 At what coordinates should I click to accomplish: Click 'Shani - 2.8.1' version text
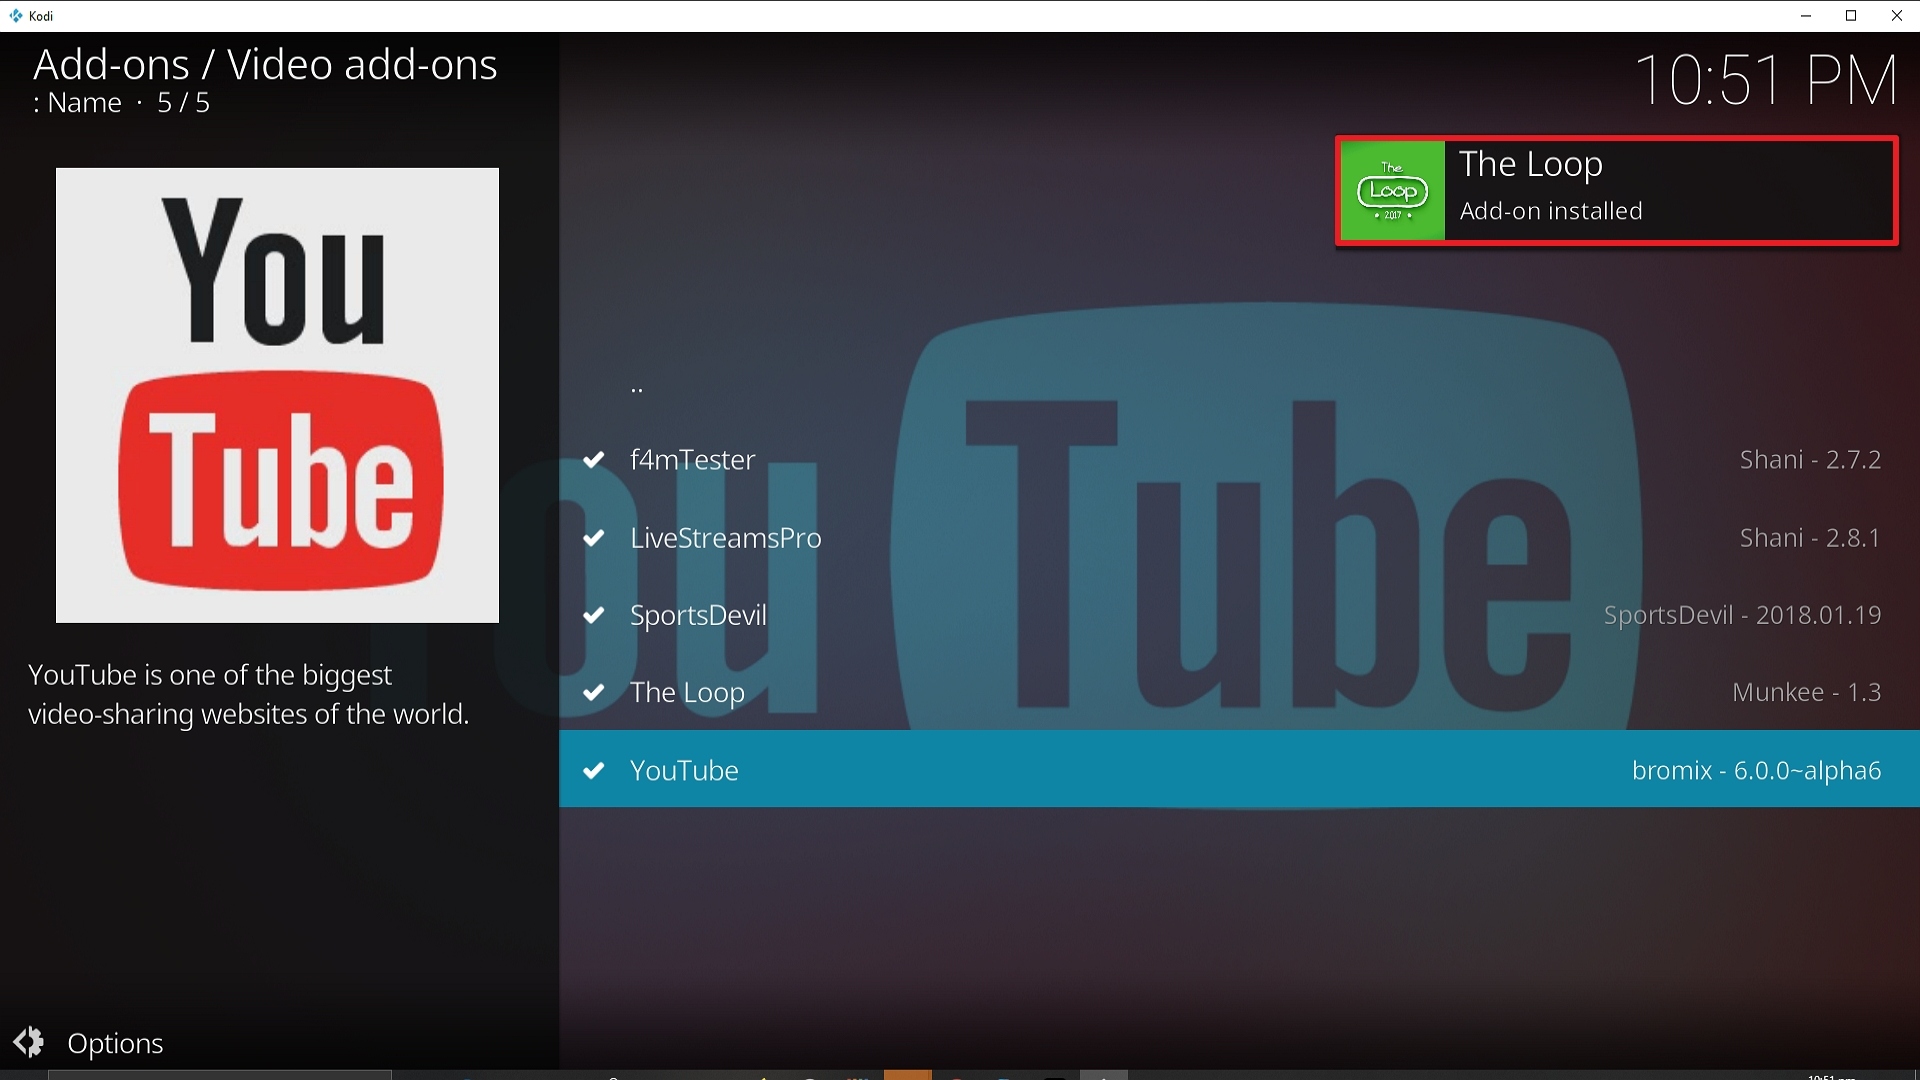tap(1810, 538)
